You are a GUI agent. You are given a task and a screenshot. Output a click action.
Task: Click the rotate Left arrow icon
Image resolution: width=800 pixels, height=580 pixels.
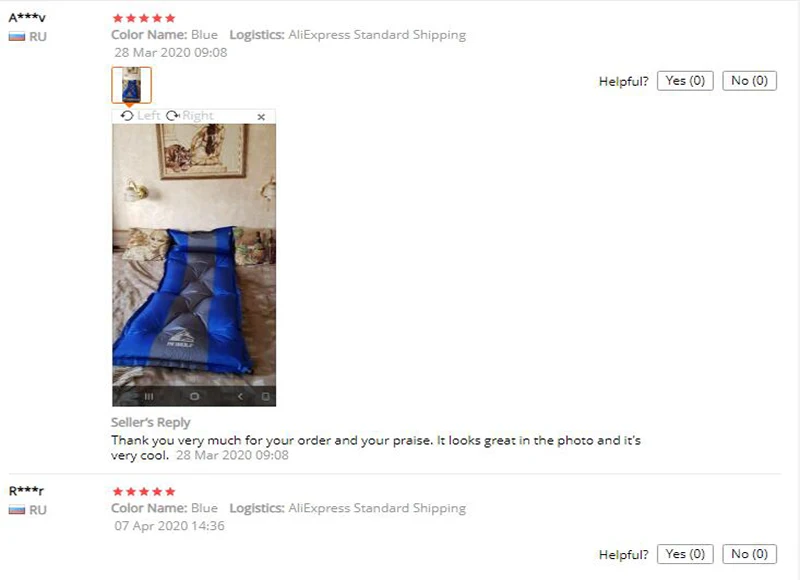(x=127, y=116)
